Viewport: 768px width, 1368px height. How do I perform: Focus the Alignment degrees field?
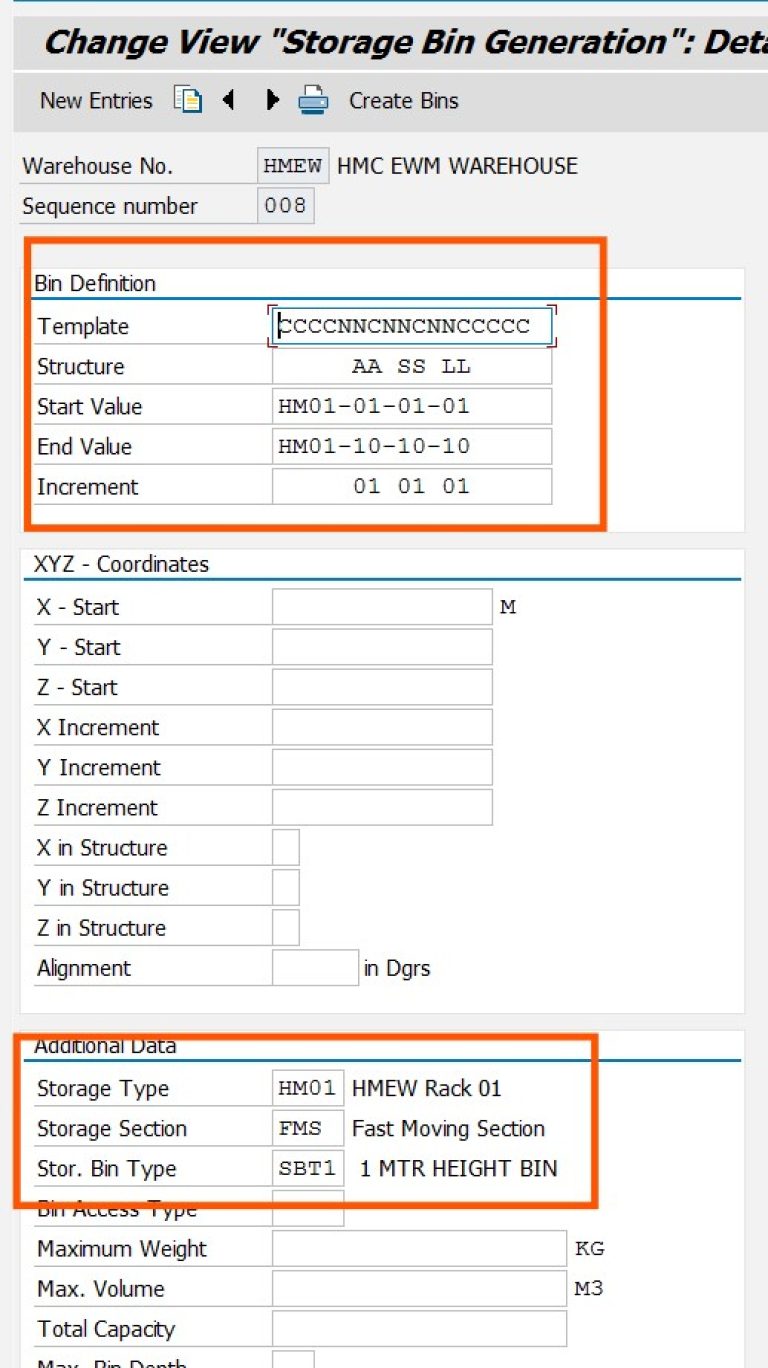coord(315,968)
